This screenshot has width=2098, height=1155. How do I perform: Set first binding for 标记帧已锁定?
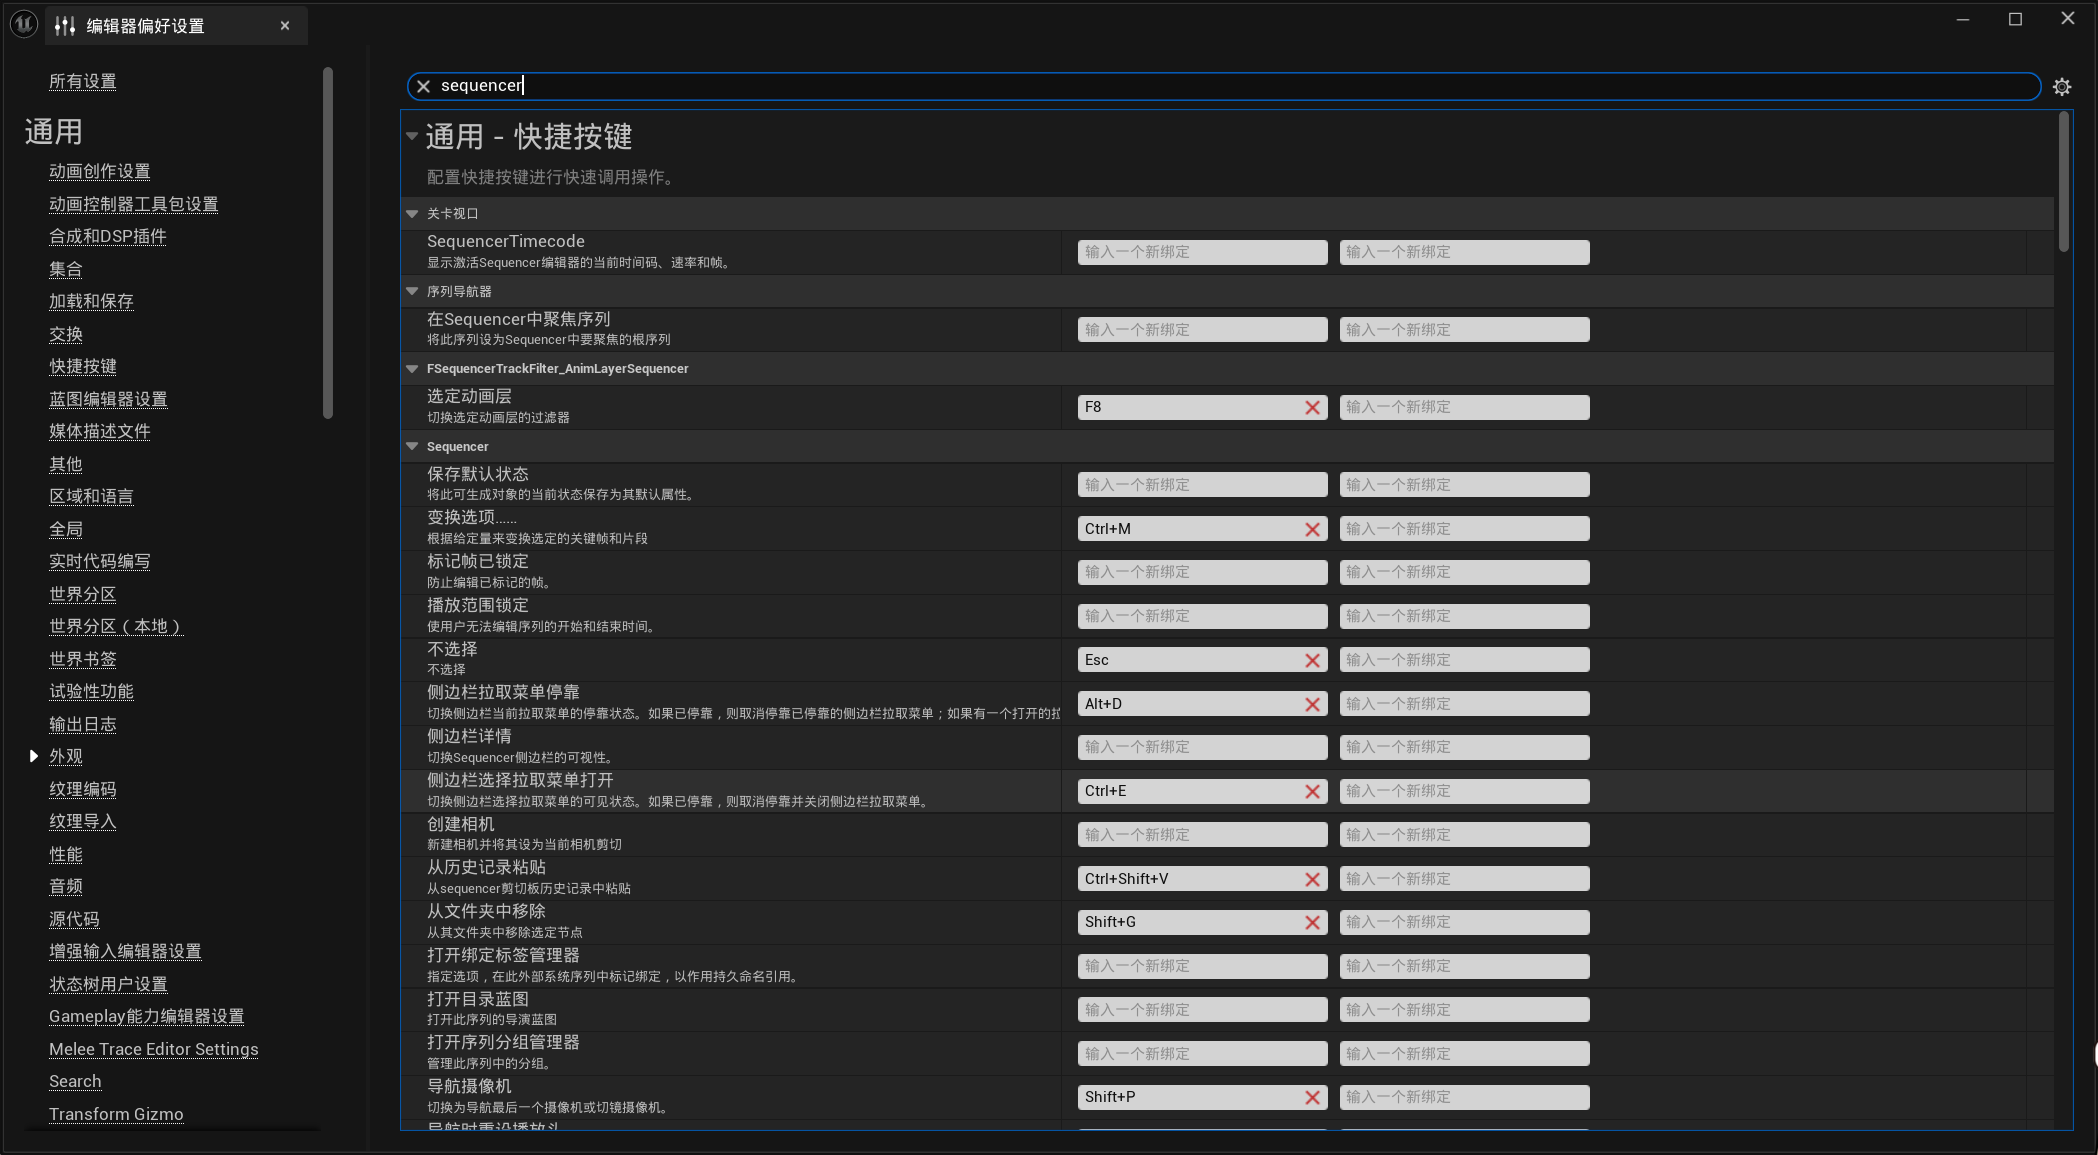pyautogui.click(x=1202, y=572)
